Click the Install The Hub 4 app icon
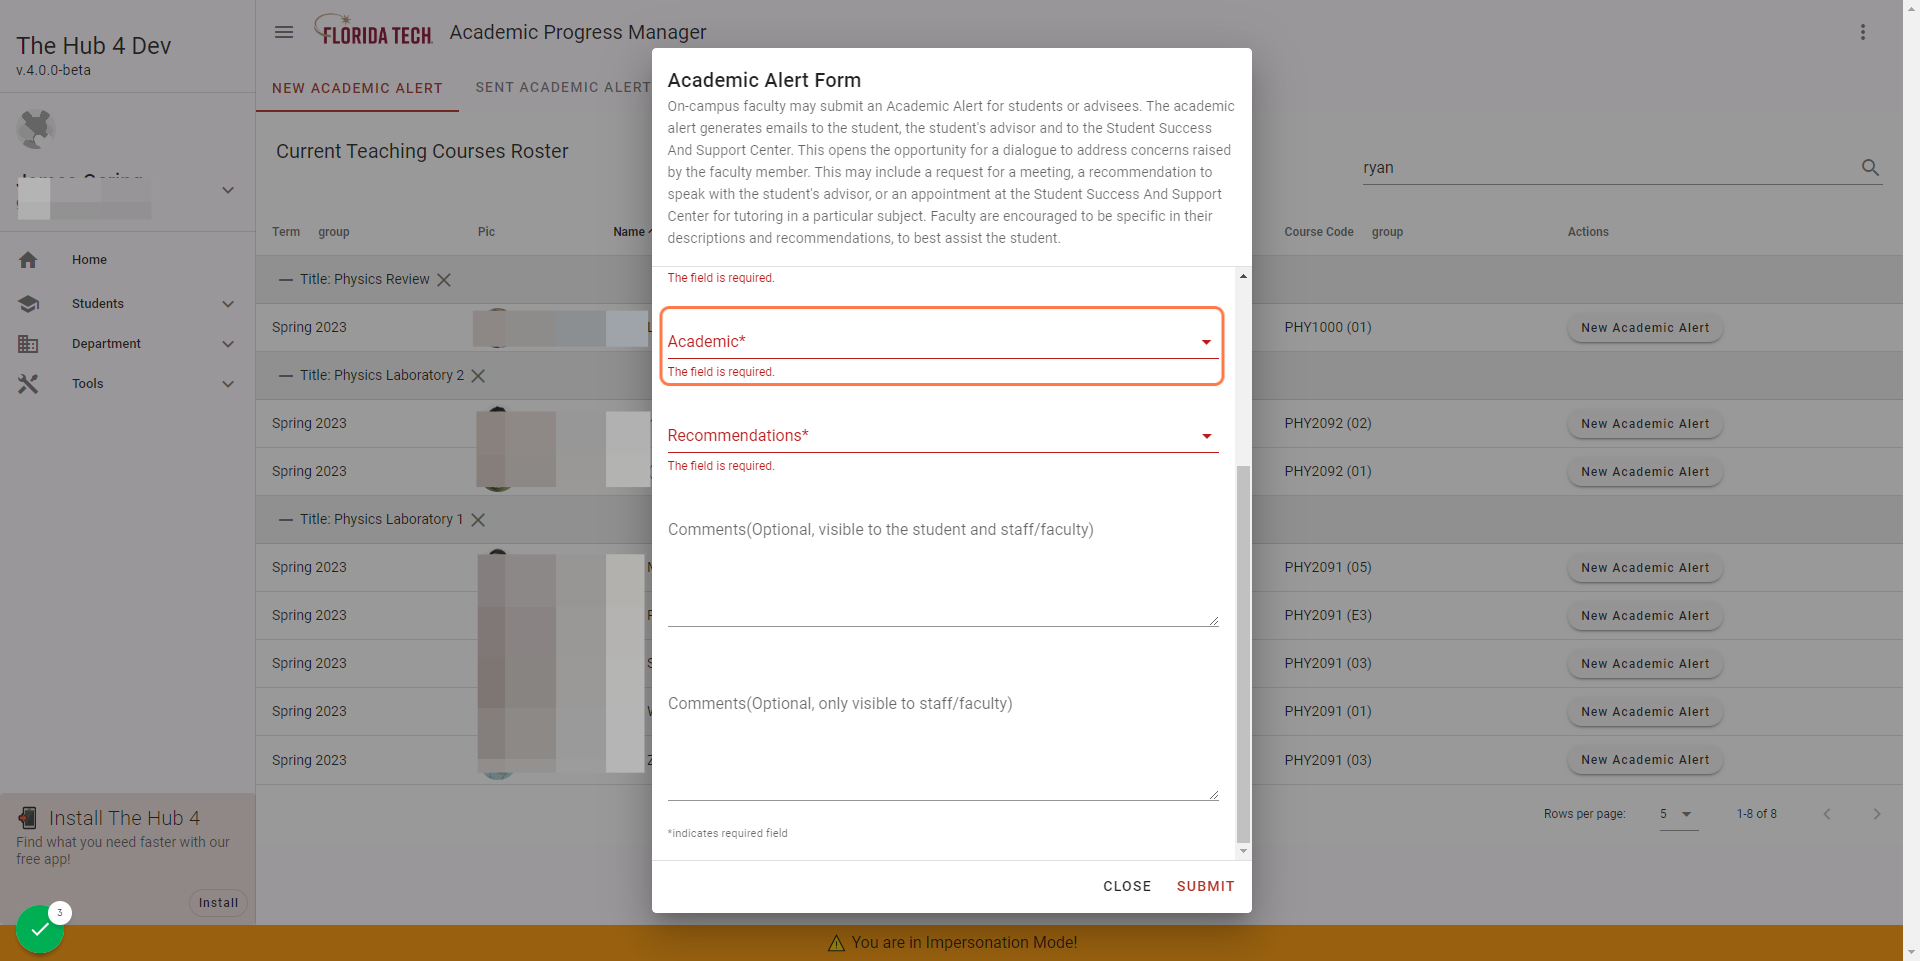This screenshot has width=1920, height=961. coord(28,818)
